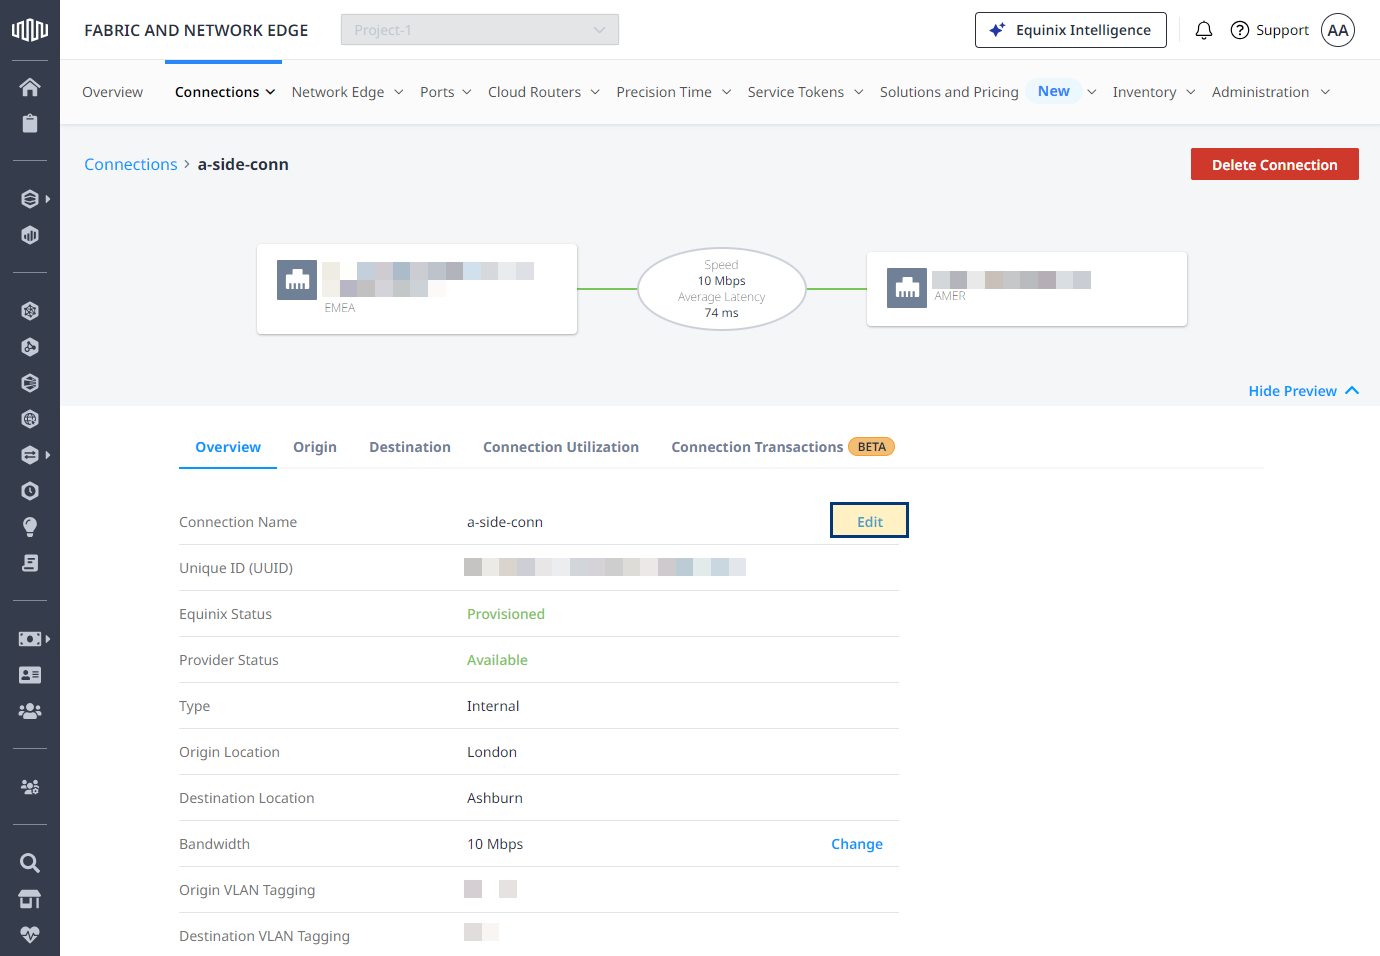1380x956 pixels.
Task: Click the 10 Mbps bandwidth value
Action: [x=495, y=844]
